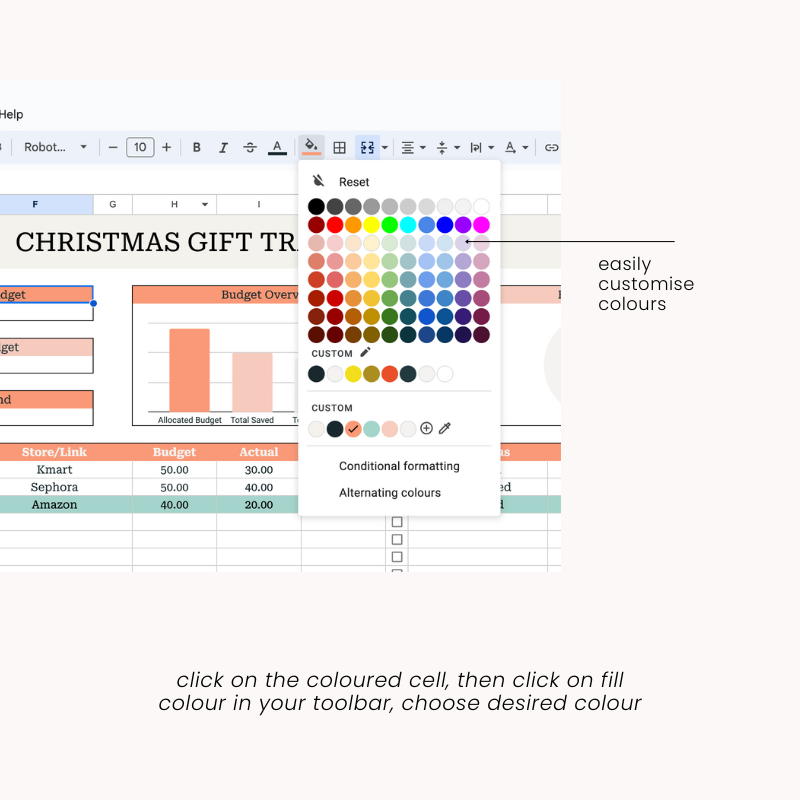Click the insert link icon
800x800 pixels.
pyautogui.click(x=551, y=147)
